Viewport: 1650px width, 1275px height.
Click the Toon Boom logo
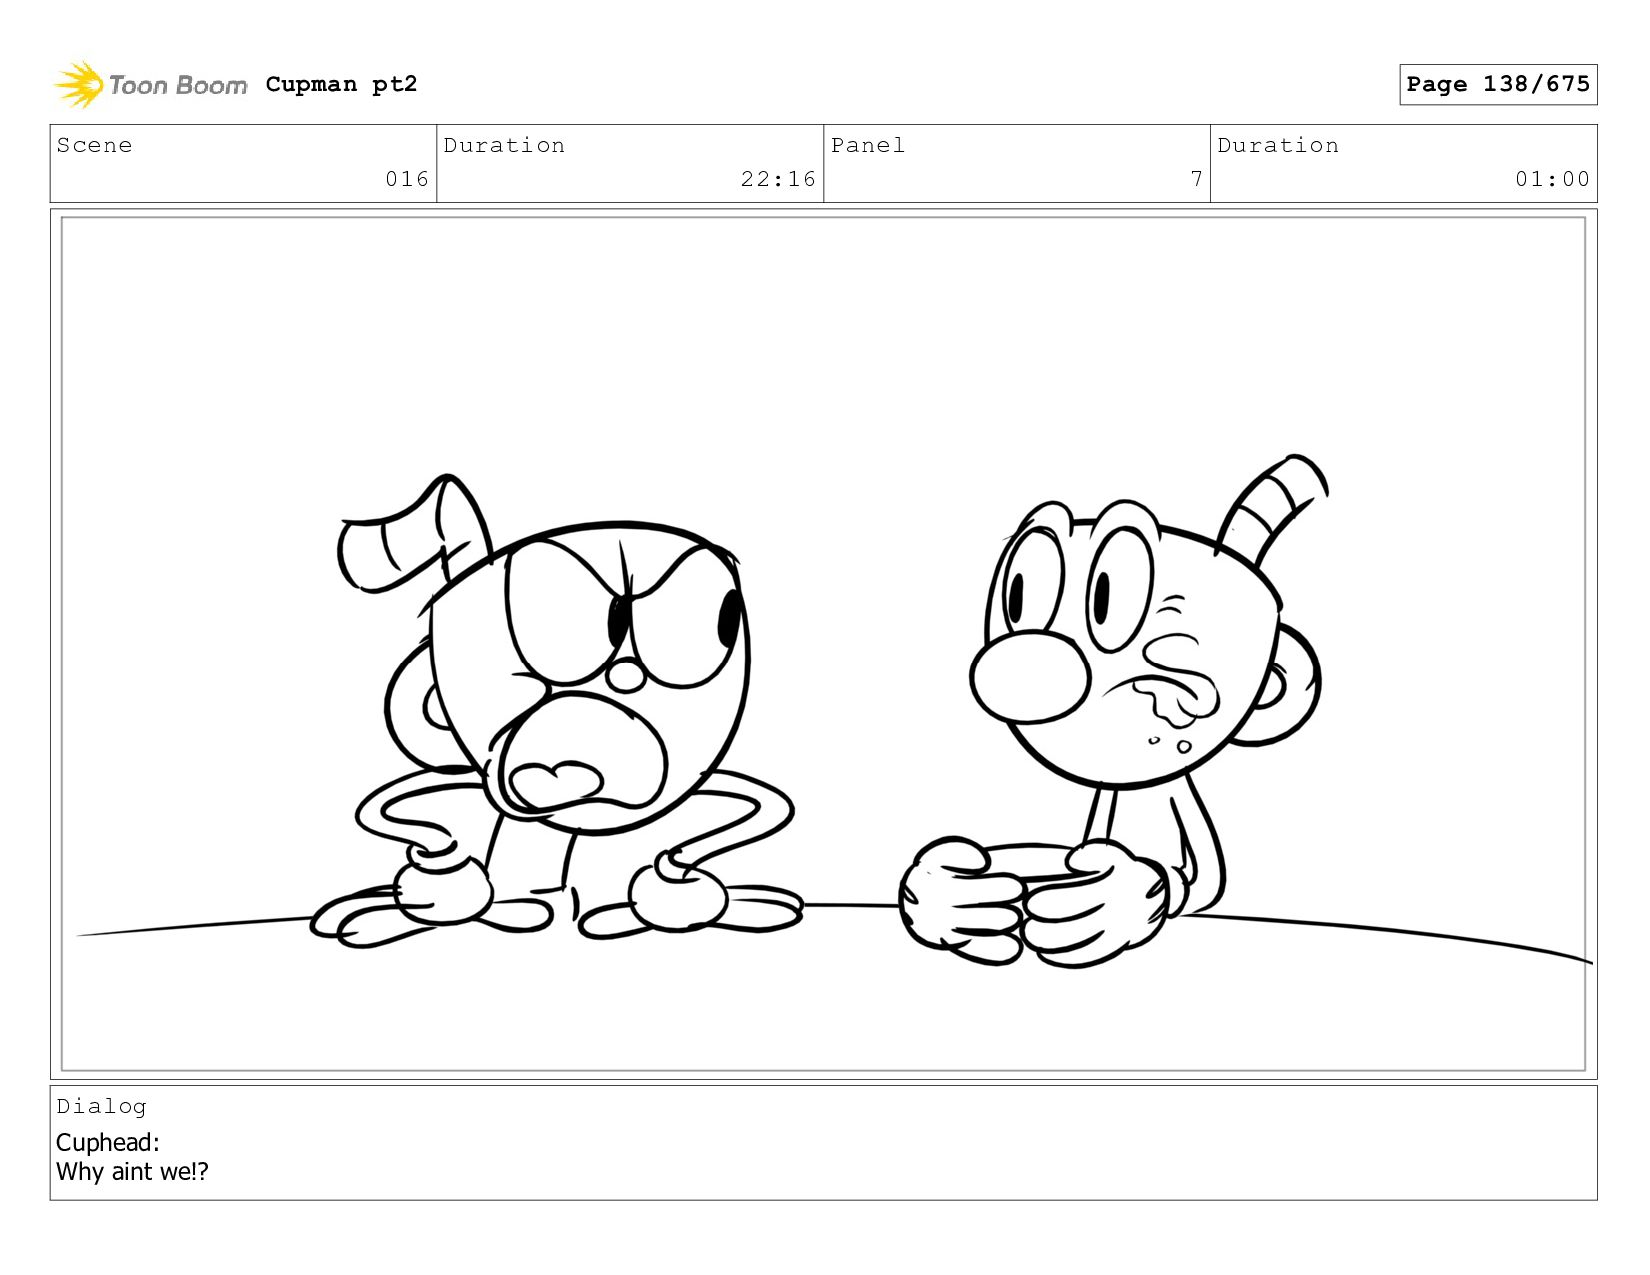pyautogui.click(x=150, y=85)
